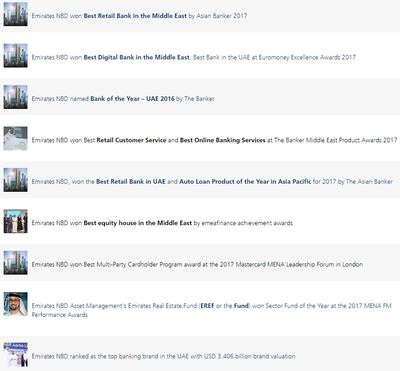The image size is (400, 371).
Task: Click thumbnail beside Best Retail Bank in UAE
Action: coord(16,180)
